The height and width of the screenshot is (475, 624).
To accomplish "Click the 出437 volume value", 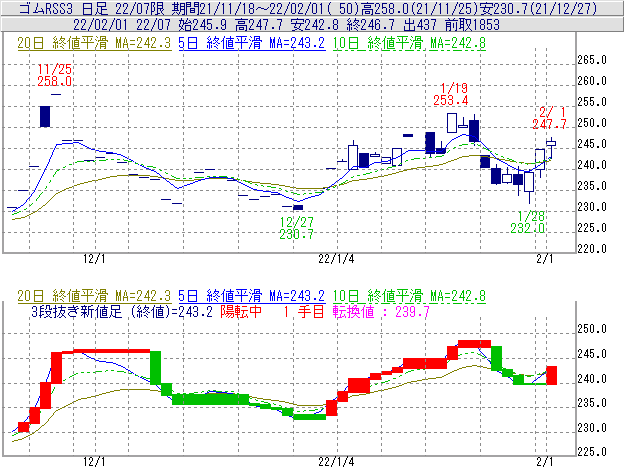I will (x=419, y=25).
